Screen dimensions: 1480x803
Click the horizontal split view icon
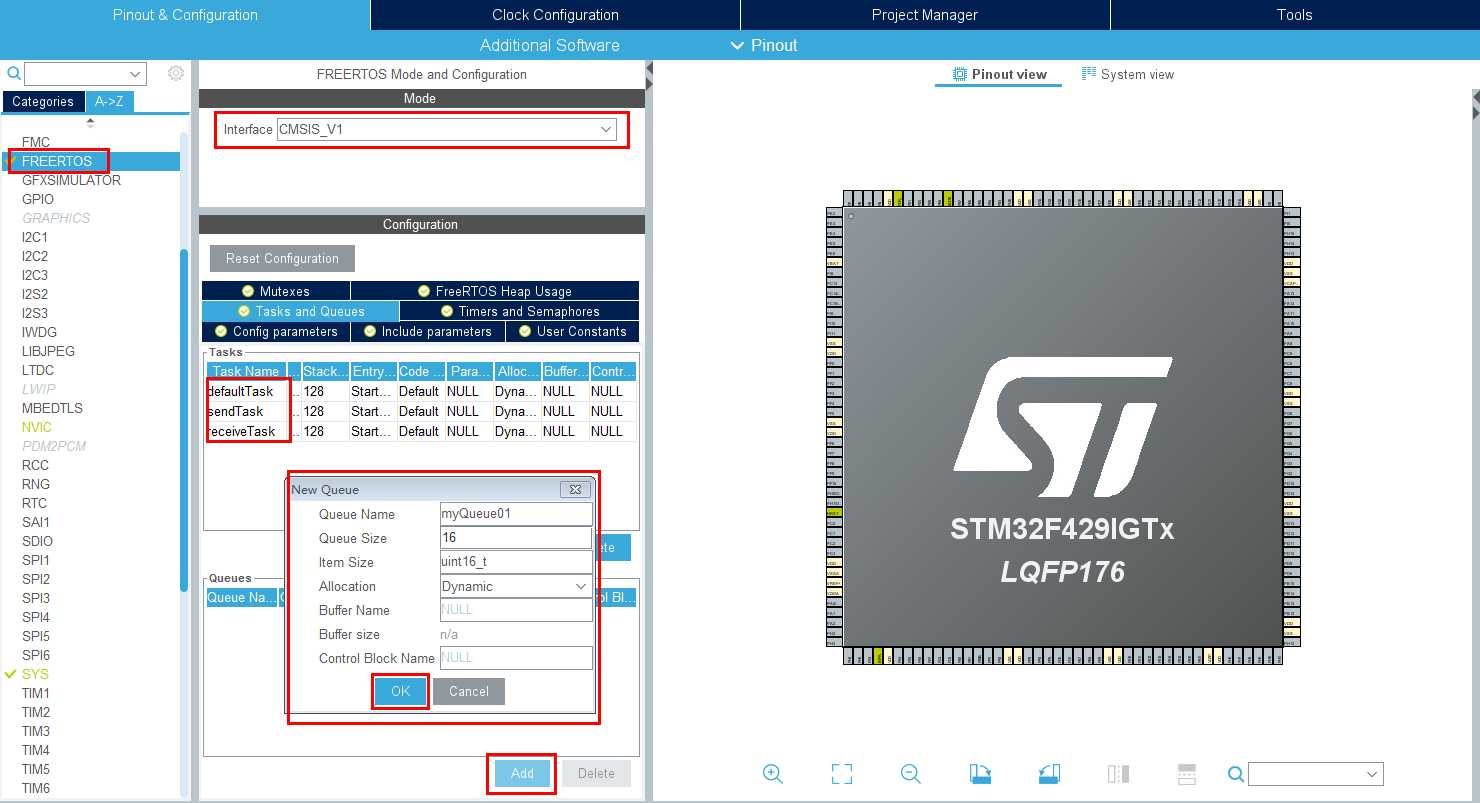[x=1187, y=773]
